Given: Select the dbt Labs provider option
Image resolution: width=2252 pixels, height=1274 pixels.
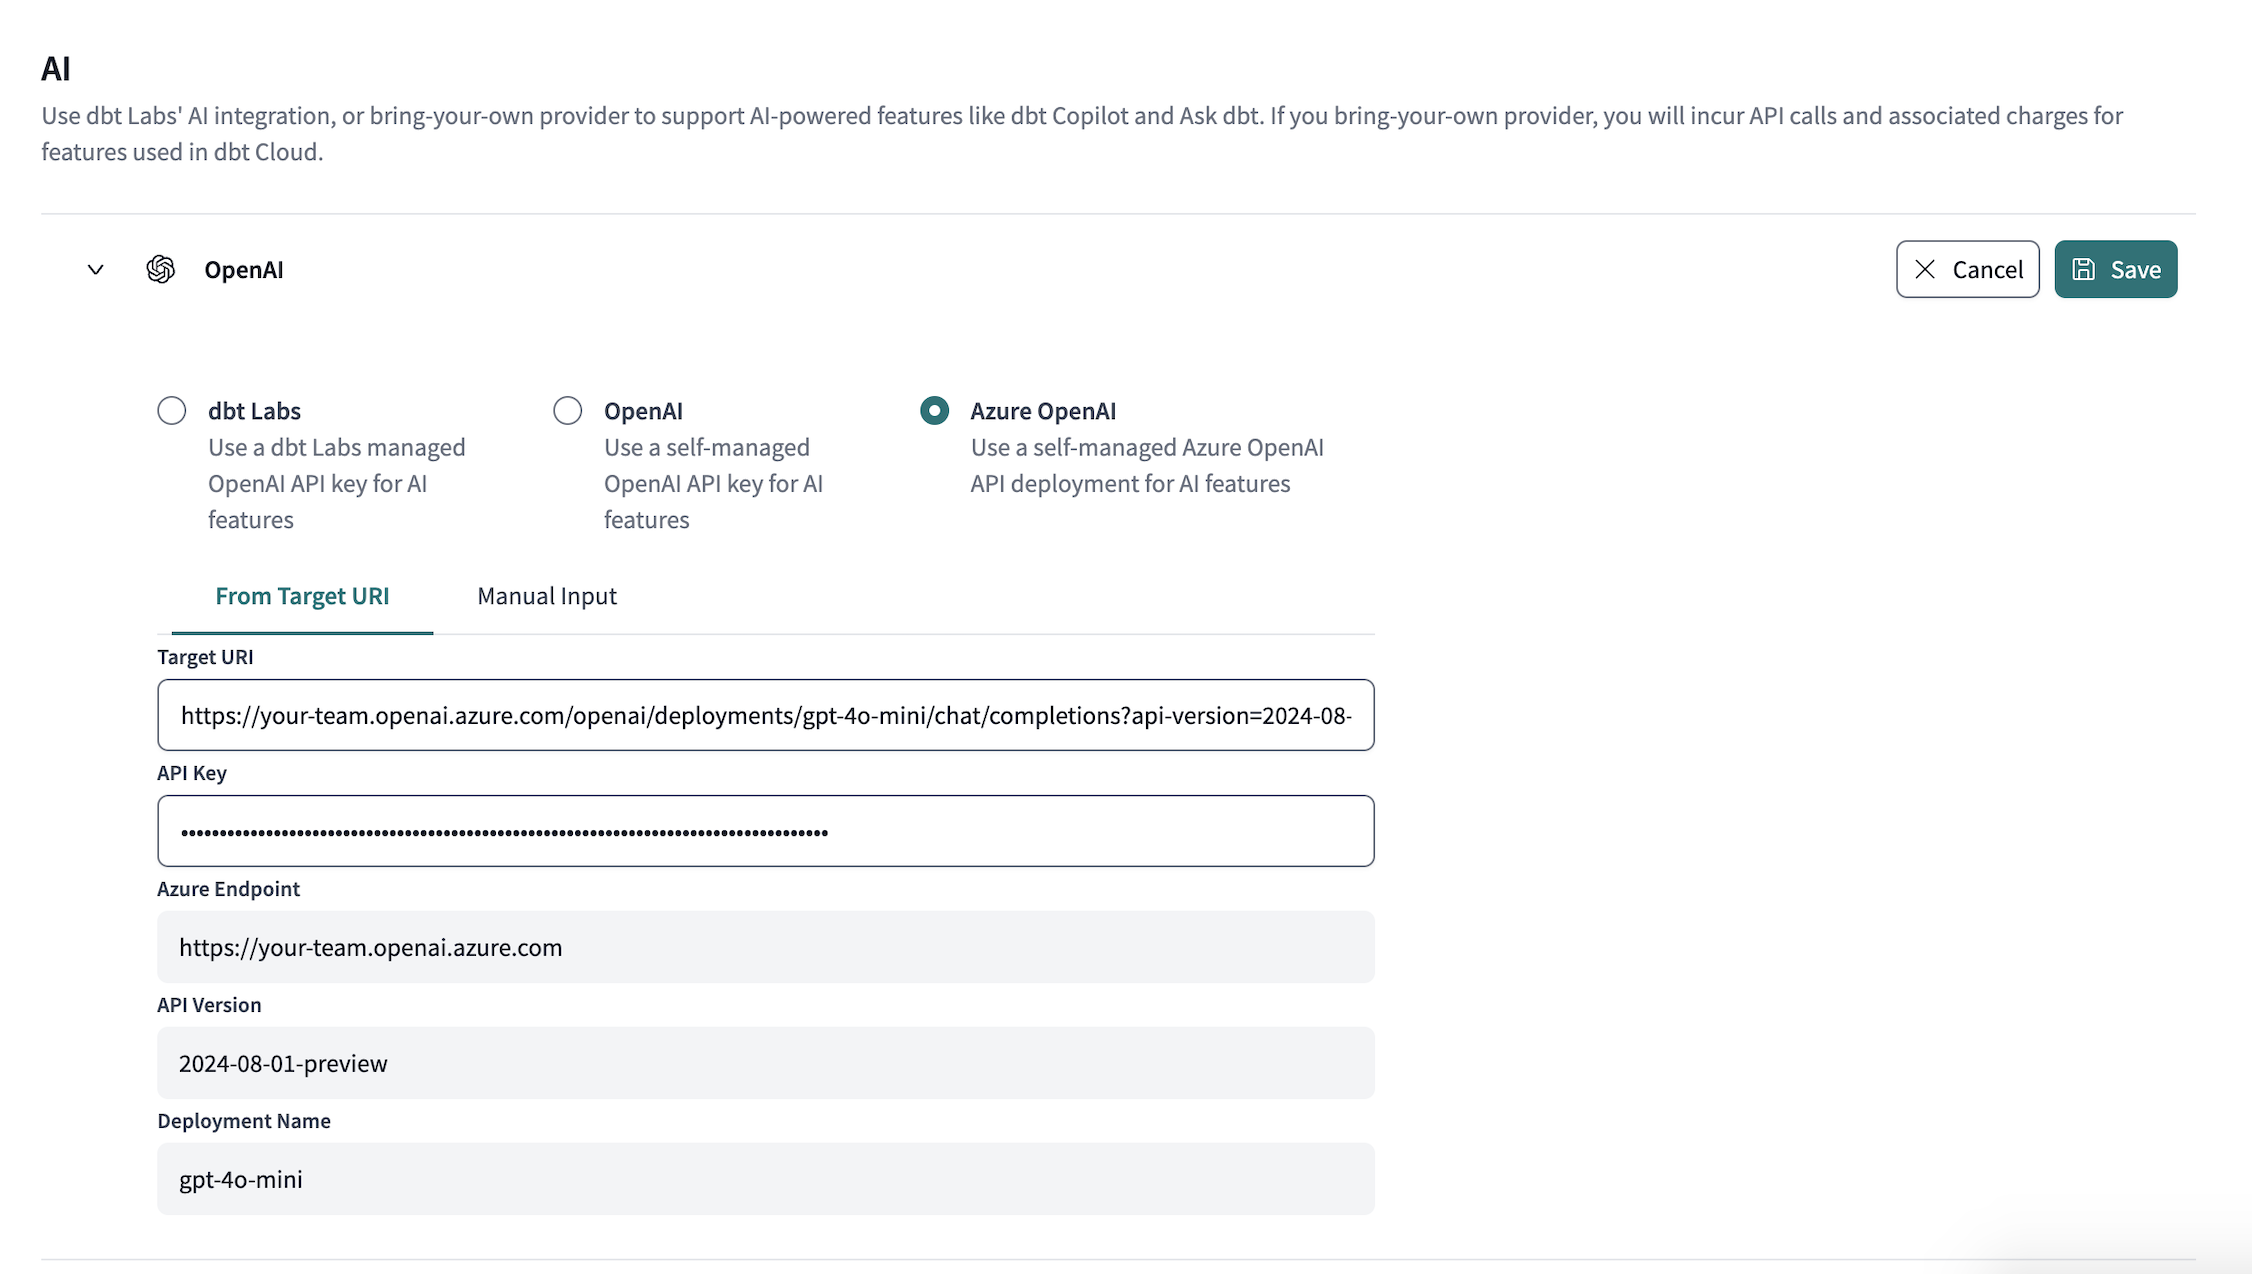Looking at the screenshot, I should pos(171,410).
